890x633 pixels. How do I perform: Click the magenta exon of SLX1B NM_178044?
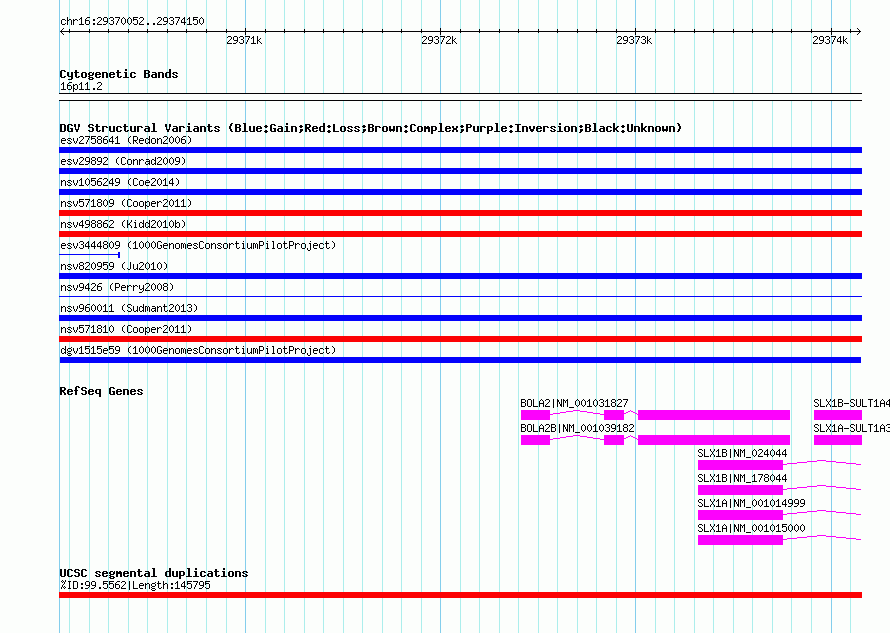tap(740, 490)
